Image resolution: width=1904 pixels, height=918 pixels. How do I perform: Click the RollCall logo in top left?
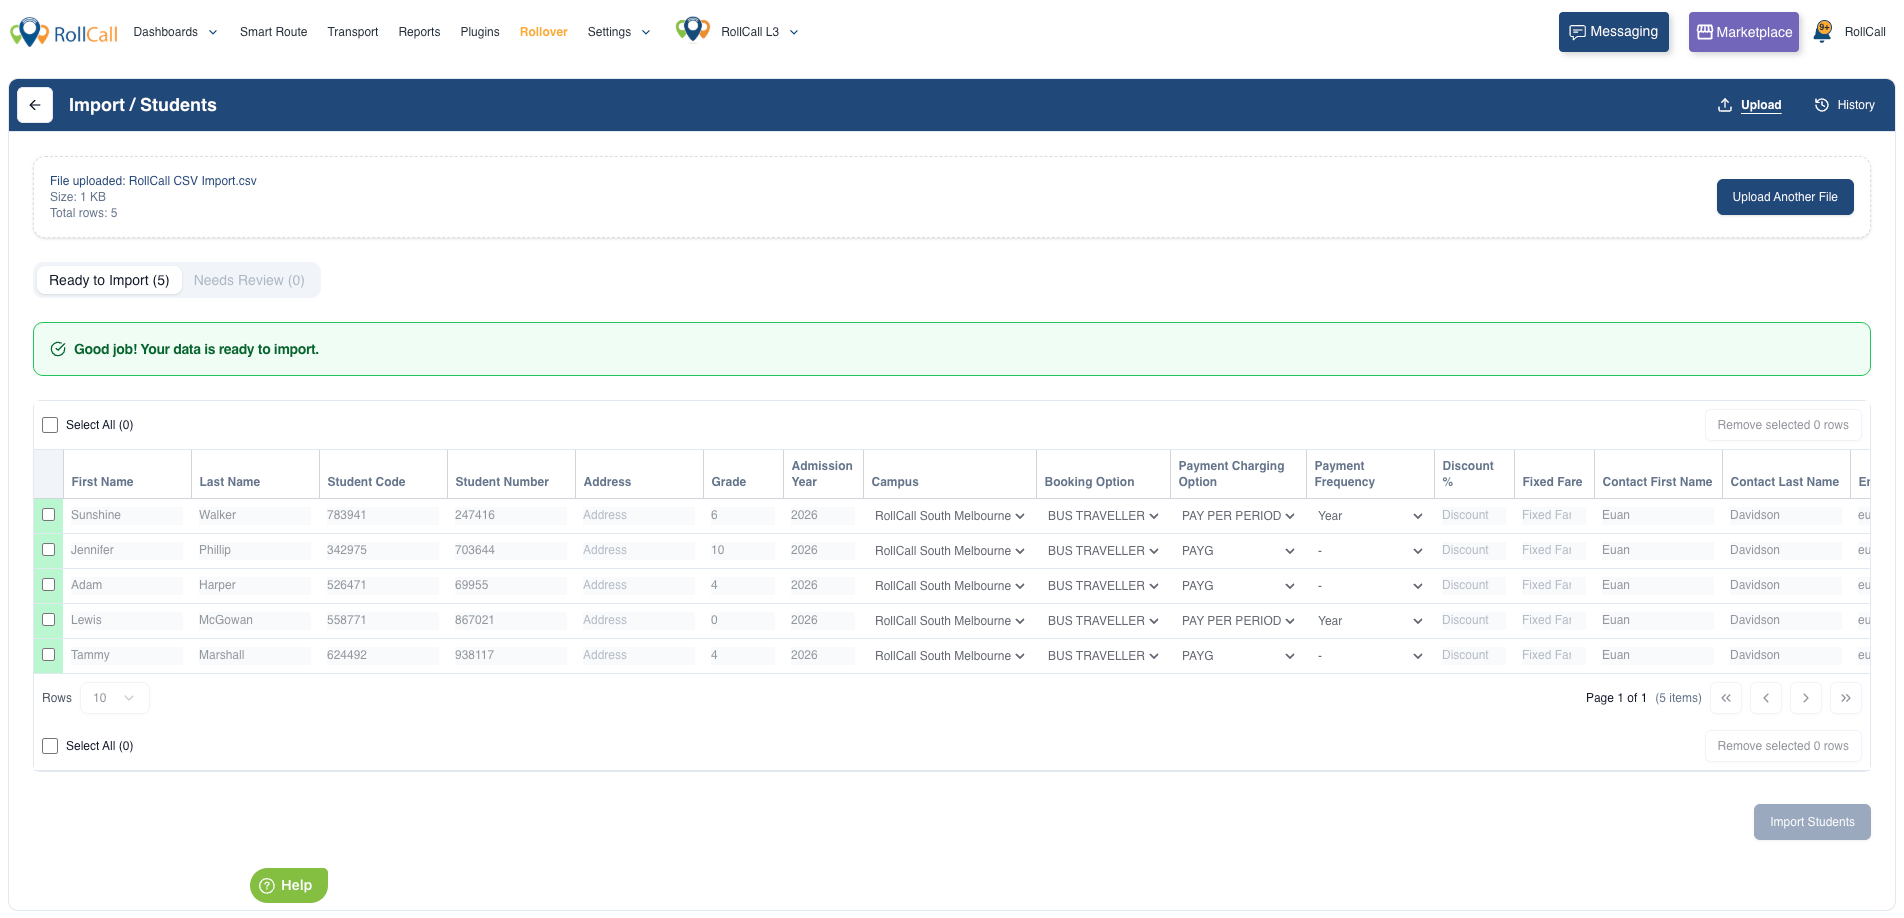[64, 33]
